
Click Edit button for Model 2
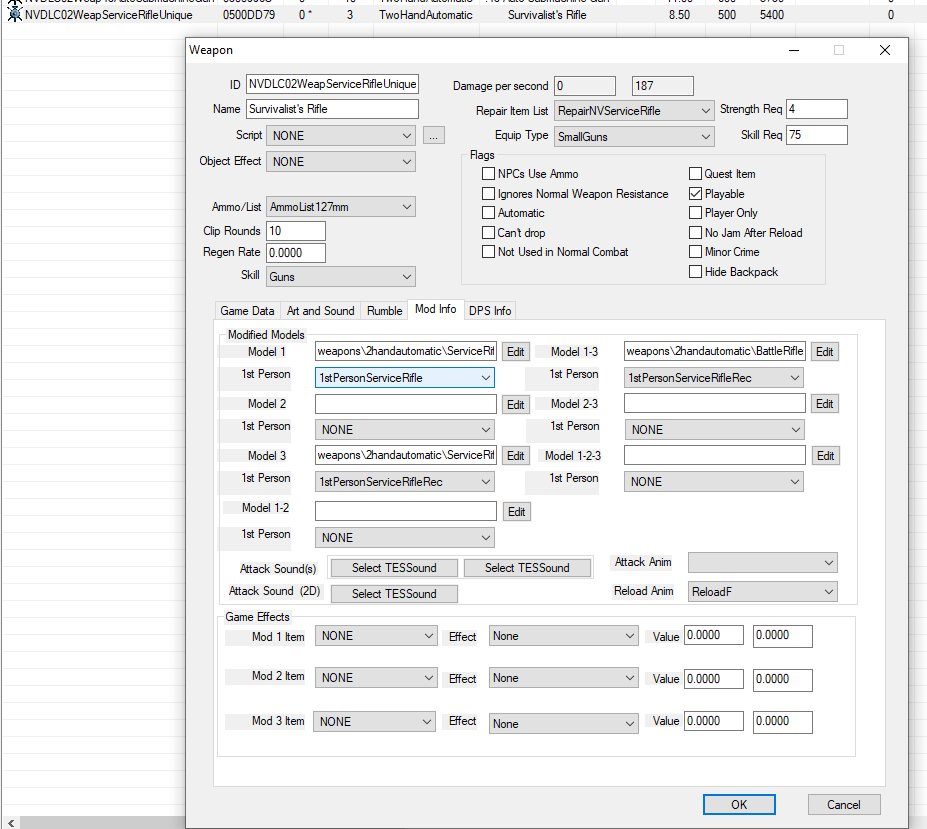[x=516, y=404]
